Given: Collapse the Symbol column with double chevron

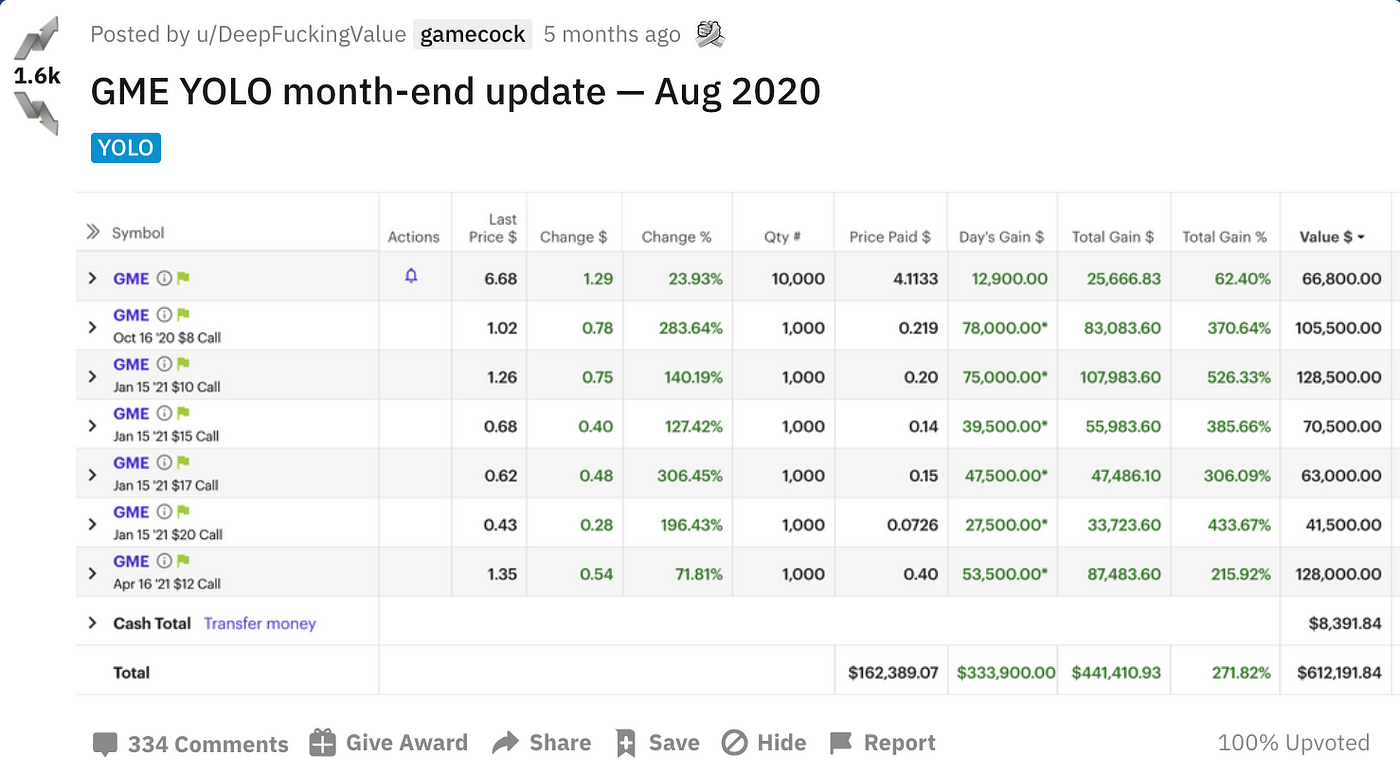Looking at the screenshot, I should pyautogui.click(x=93, y=232).
